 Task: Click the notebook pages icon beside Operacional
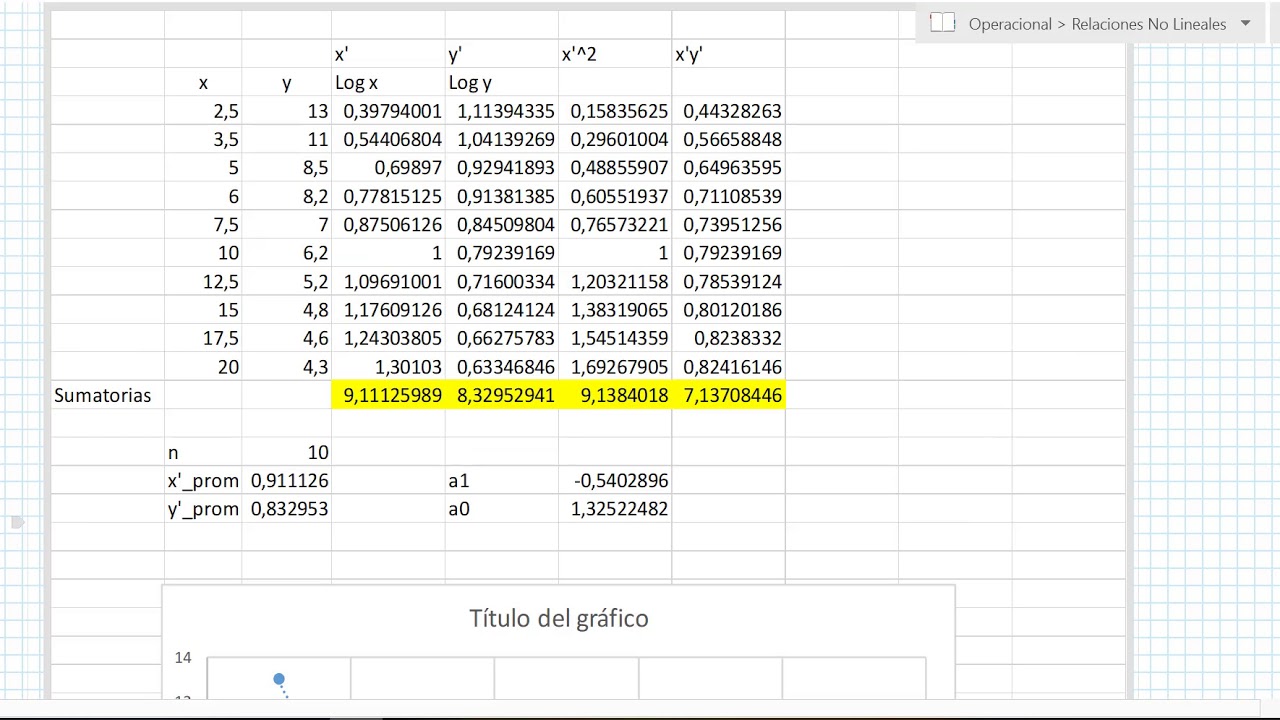[943, 23]
